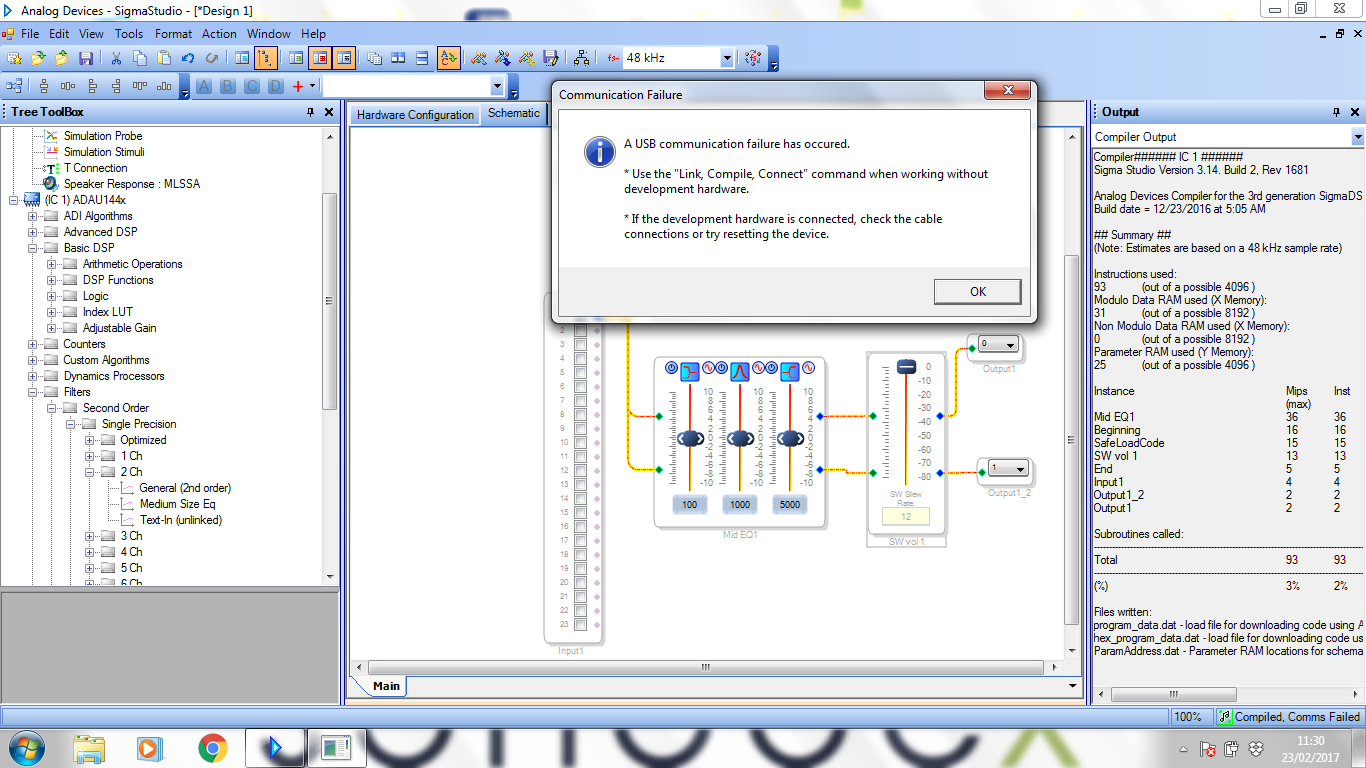Screen dimensions: 1366x768
Task: Select the peak filter icon above the 1000 band
Action: tap(740, 372)
